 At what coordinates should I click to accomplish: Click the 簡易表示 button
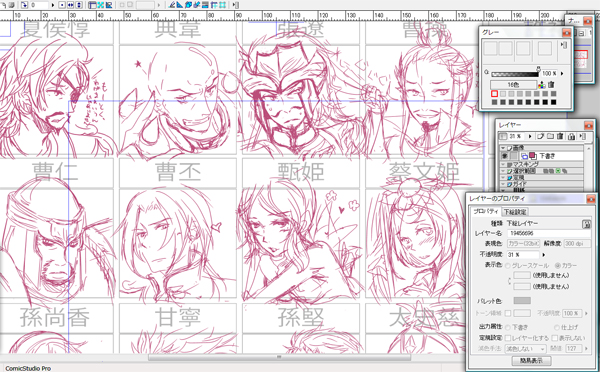click(532, 361)
